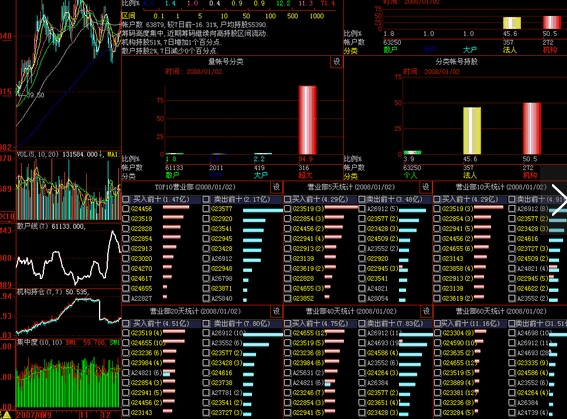Open 设 settings for 营业部5天统计 panel

[426, 187]
